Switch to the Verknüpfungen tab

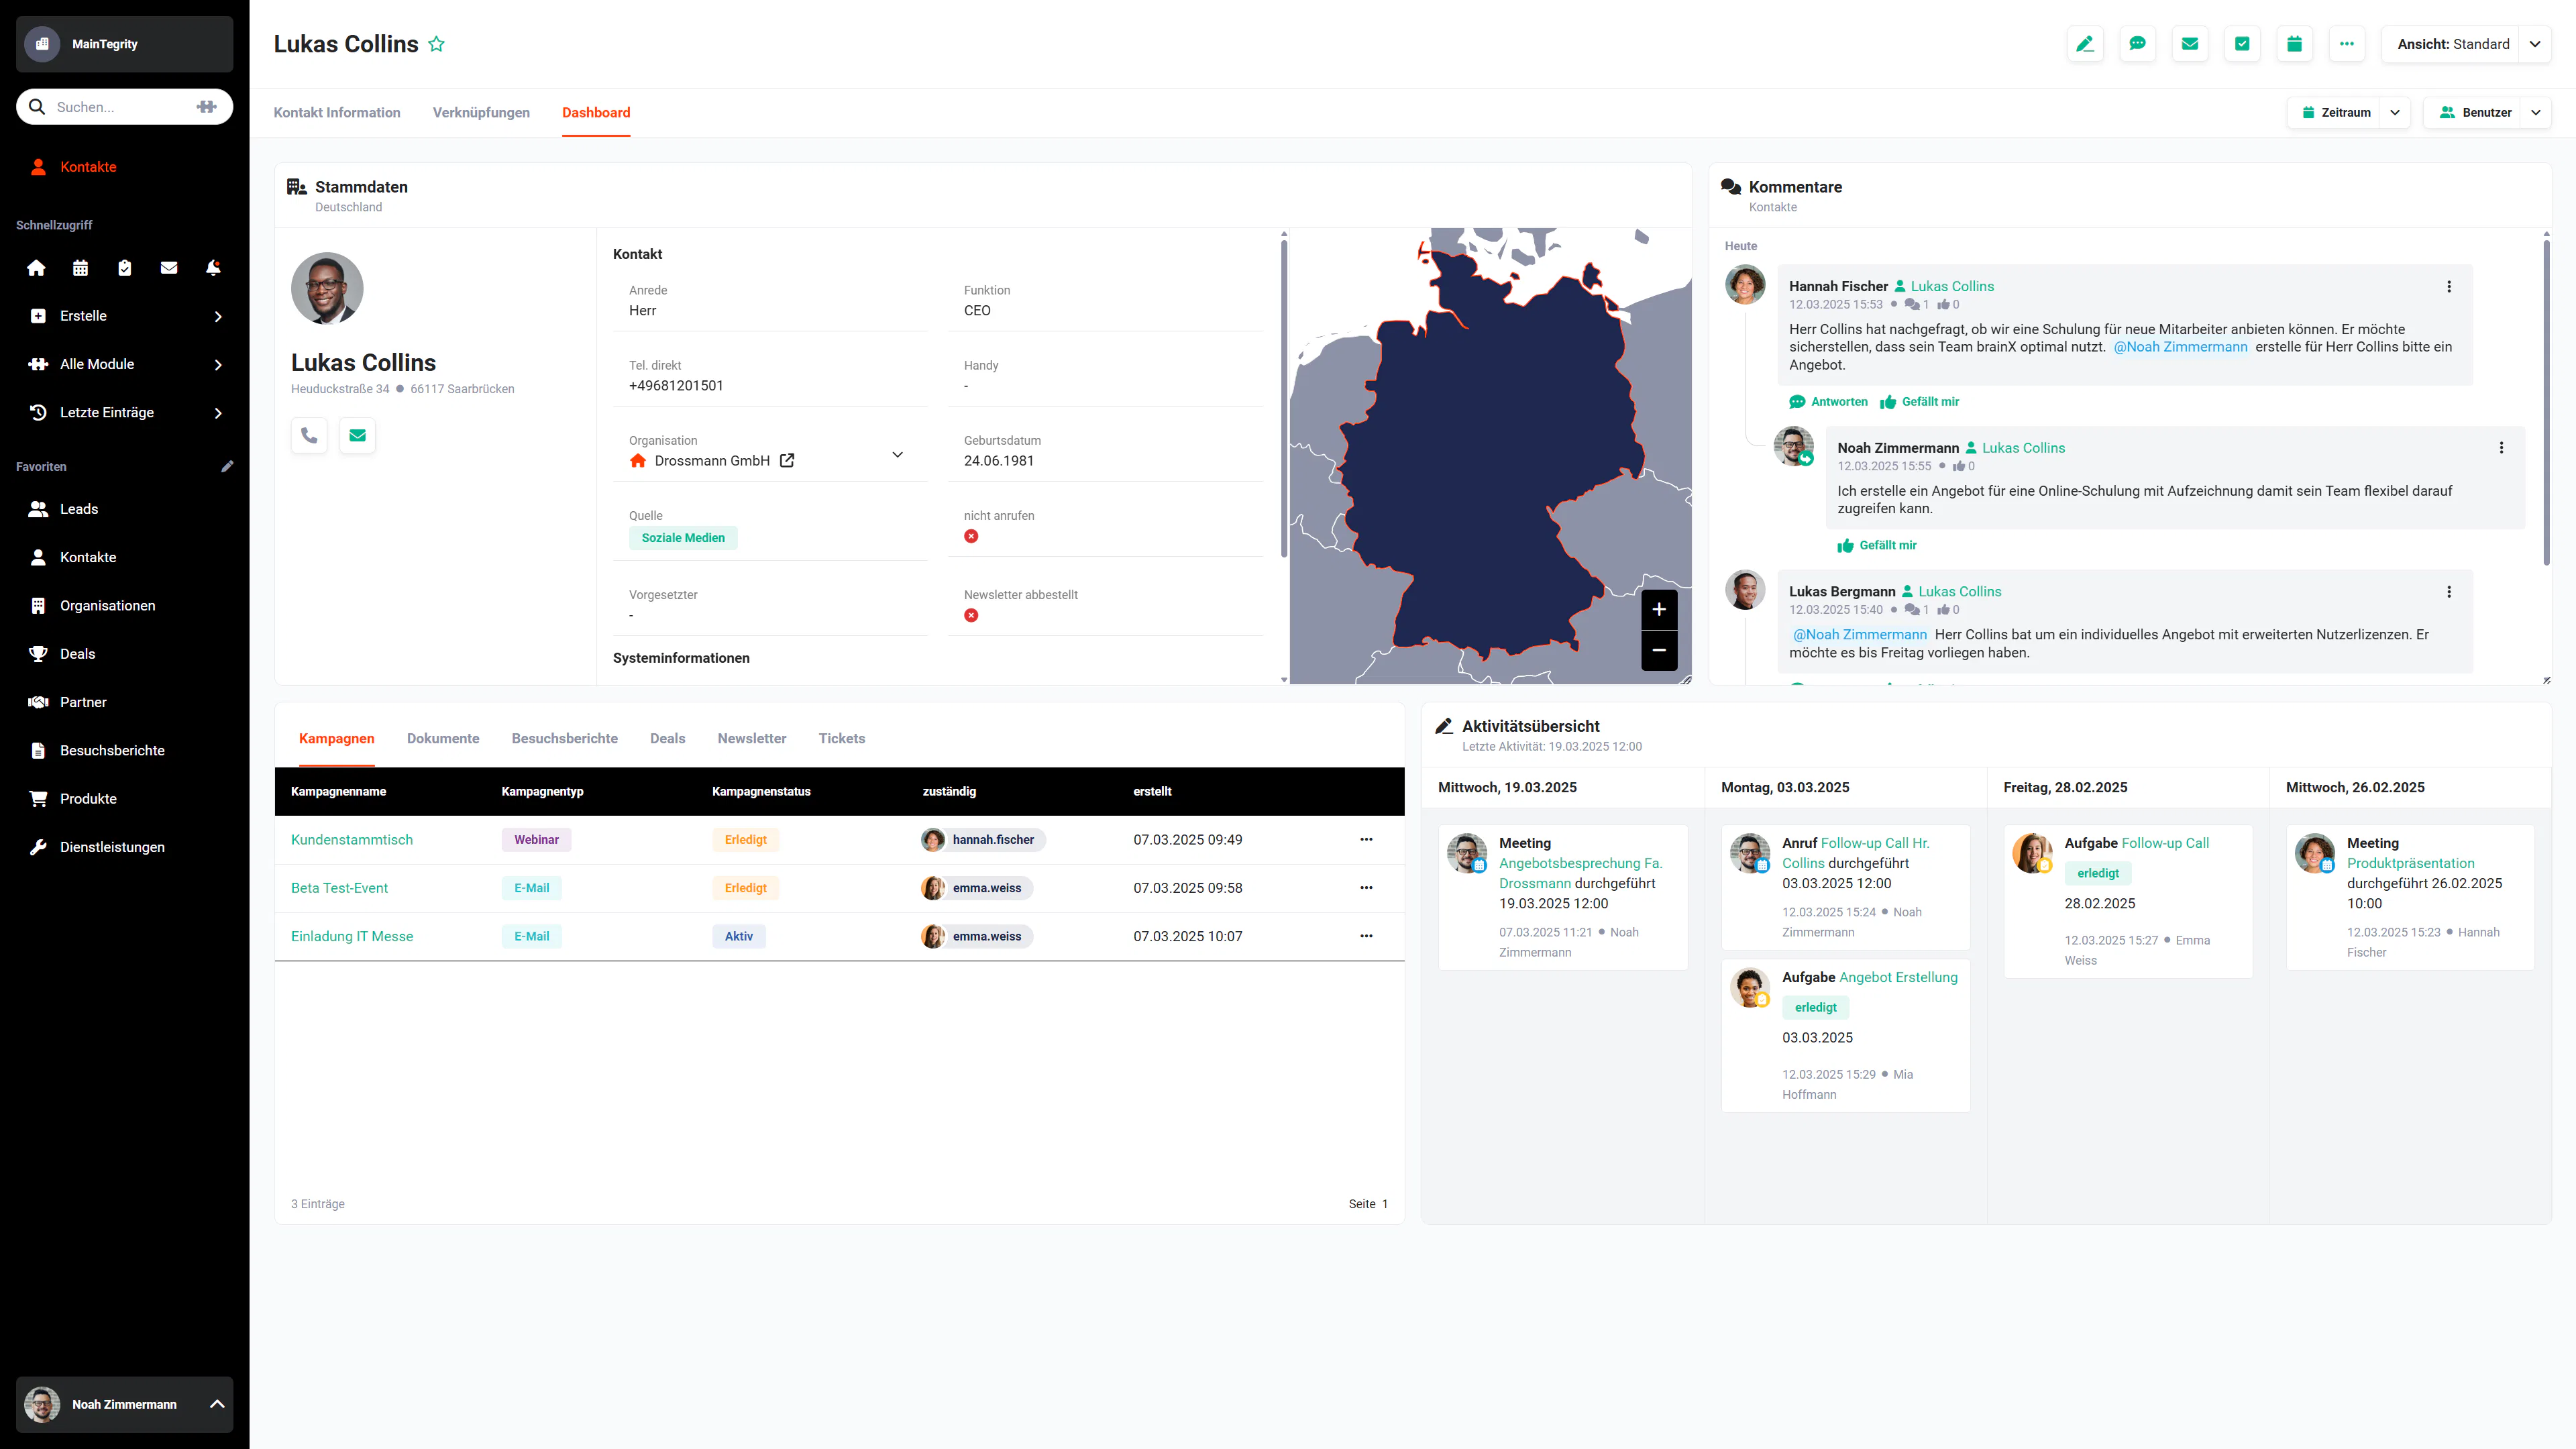point(481,113)
